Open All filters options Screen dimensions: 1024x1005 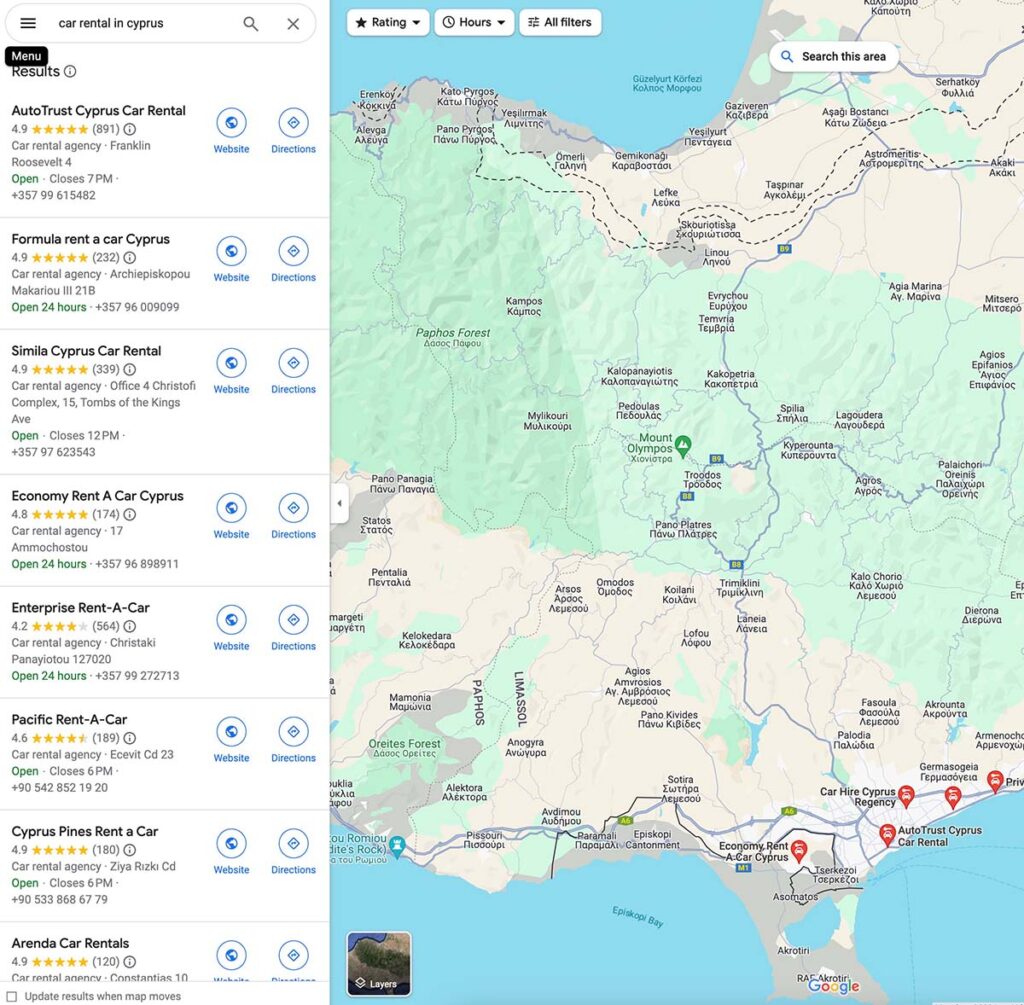[x=560, y=21]
